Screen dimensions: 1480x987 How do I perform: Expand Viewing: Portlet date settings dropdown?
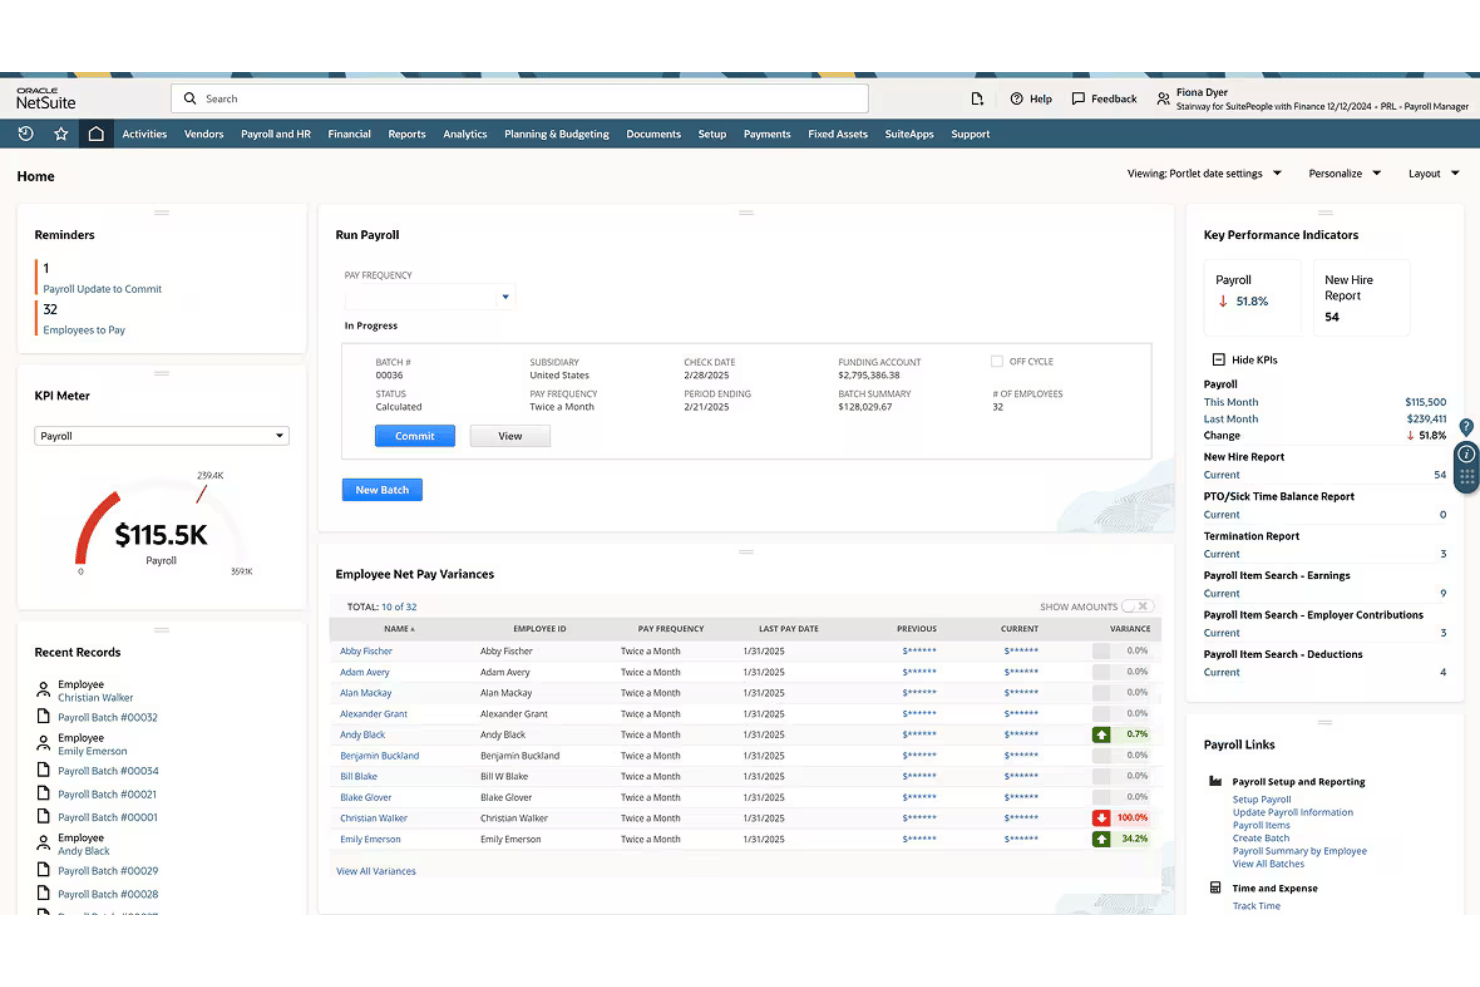1204,174
